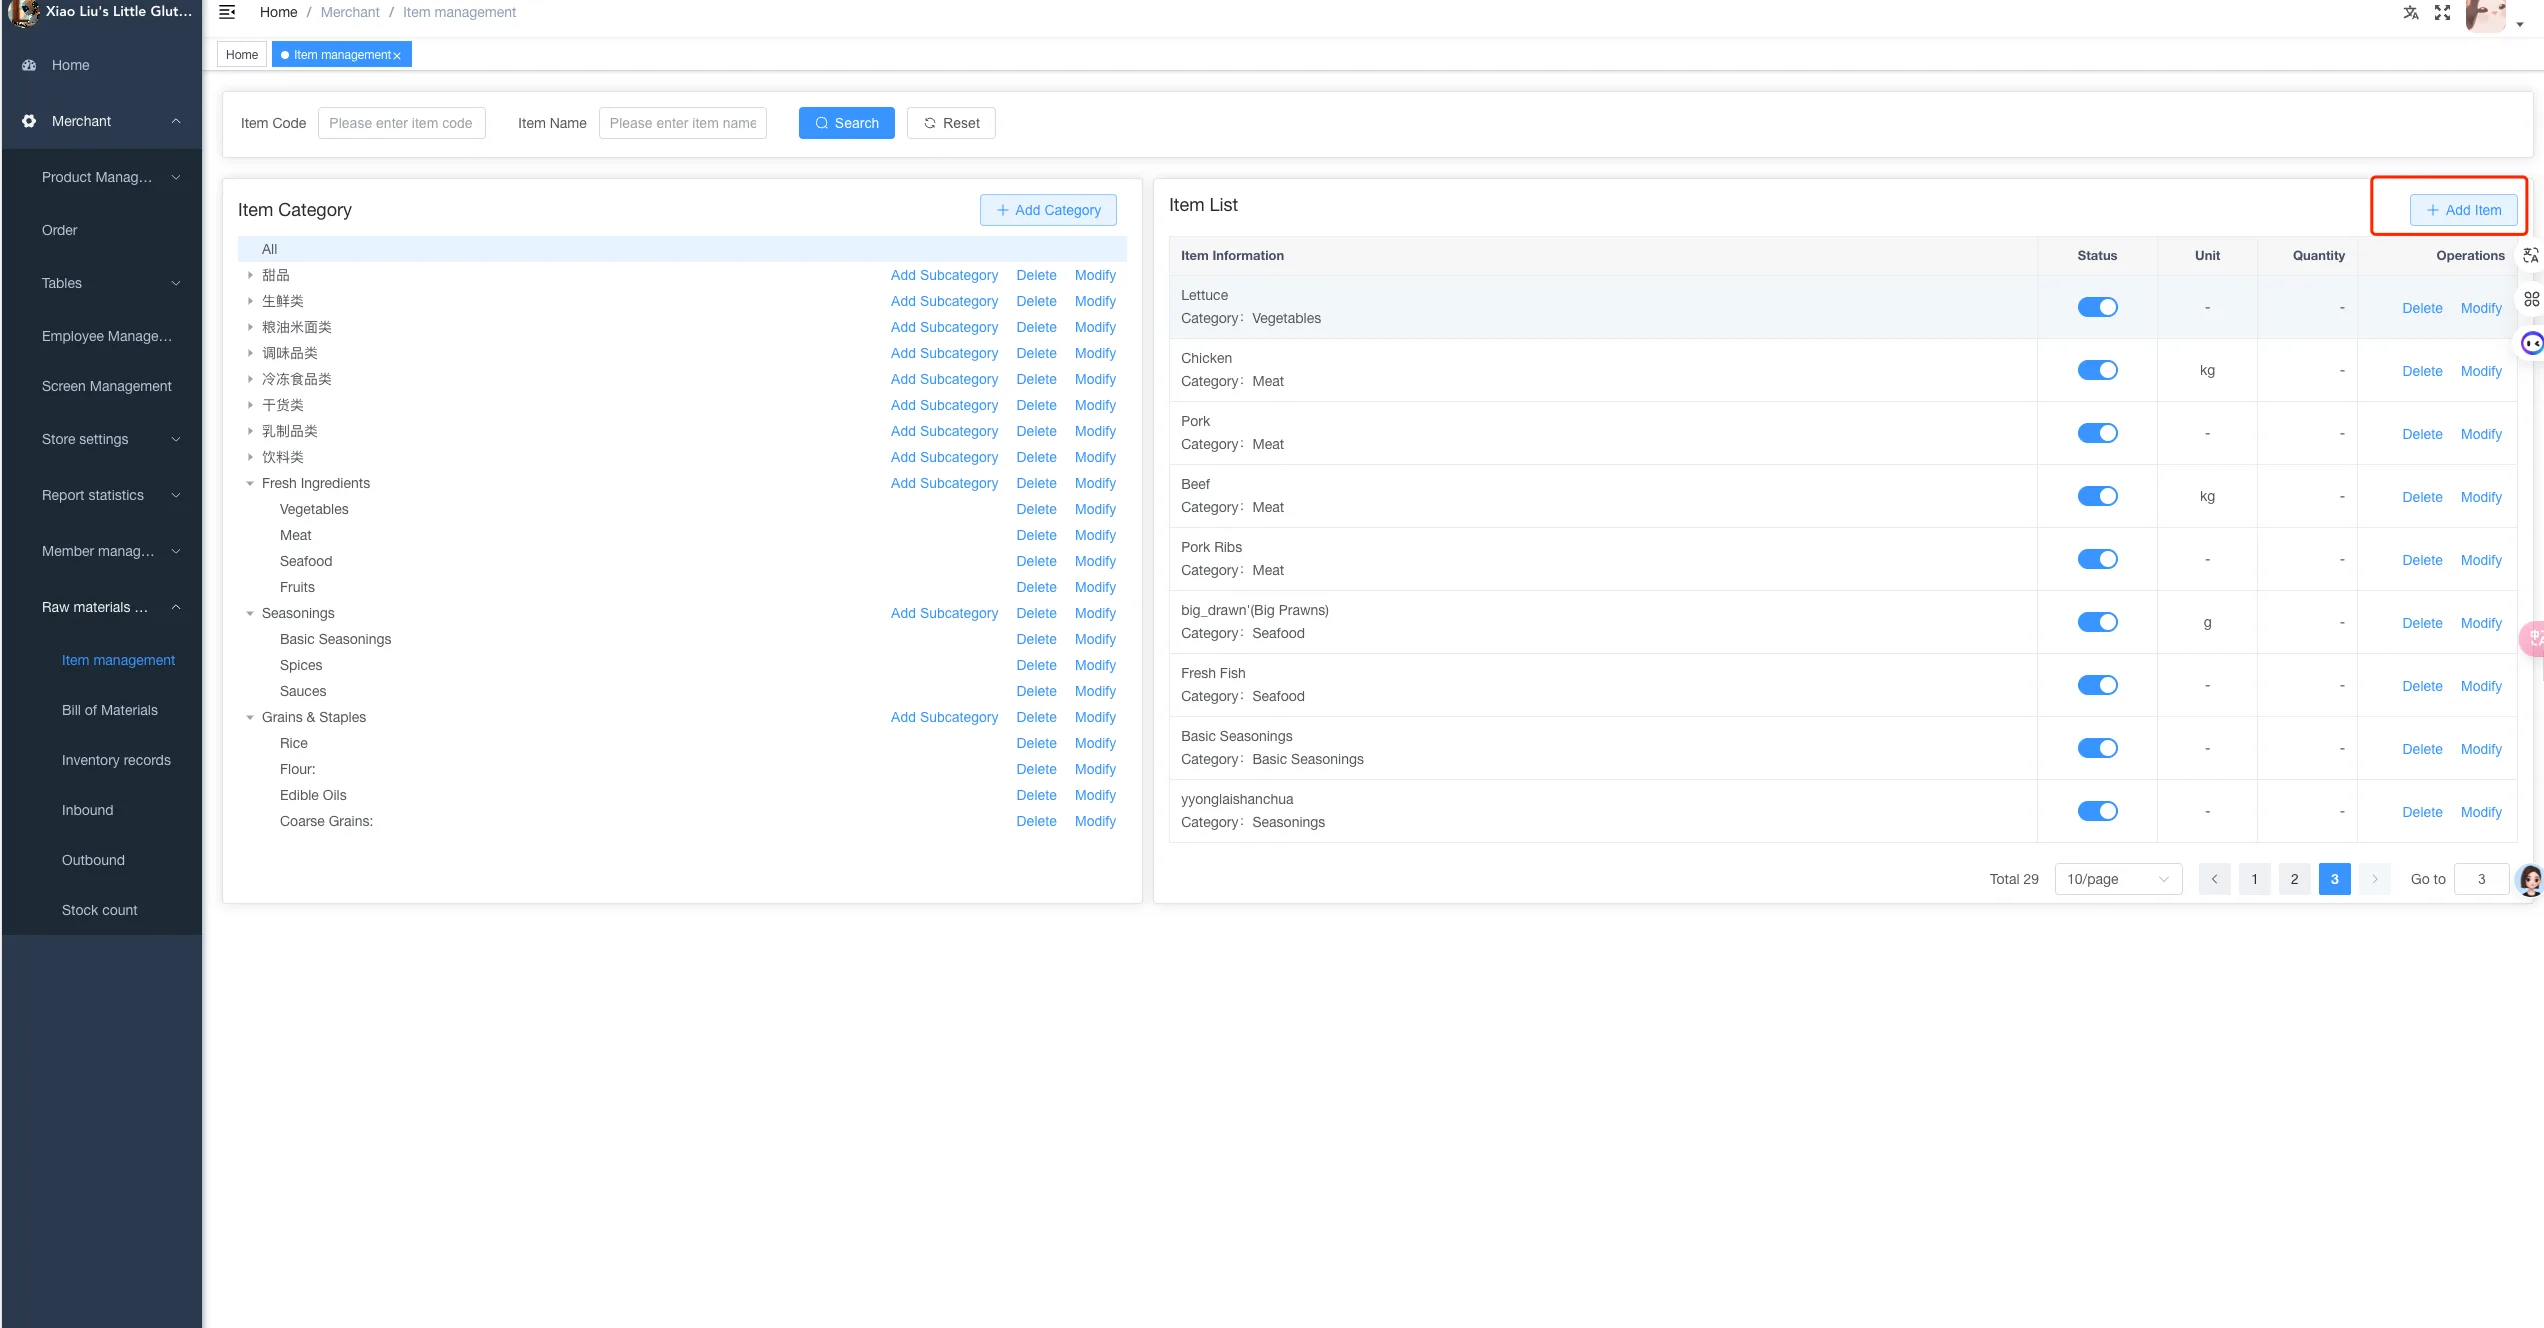Viewport: 2544px width, 1328px height.
Task: Modify the Chicken item
Action: pyautogui.click(x=2481, y=371)
